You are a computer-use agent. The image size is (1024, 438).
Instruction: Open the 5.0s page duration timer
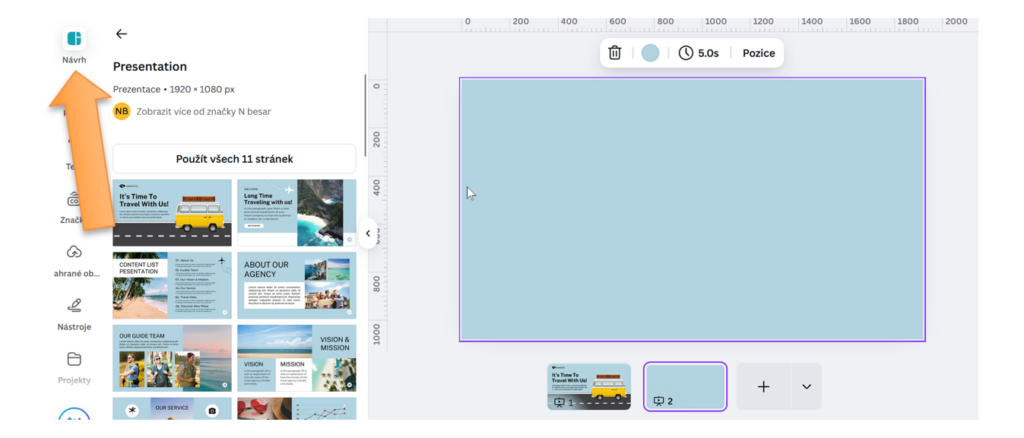[x=698, y=53]
